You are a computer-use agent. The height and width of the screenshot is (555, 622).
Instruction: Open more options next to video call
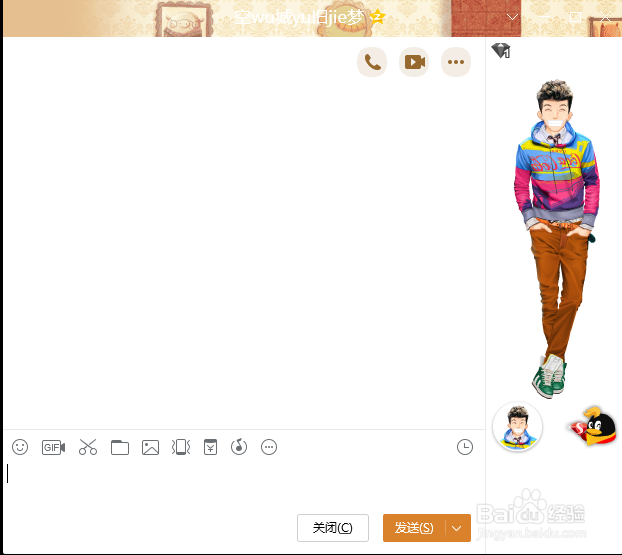[456, 62]
